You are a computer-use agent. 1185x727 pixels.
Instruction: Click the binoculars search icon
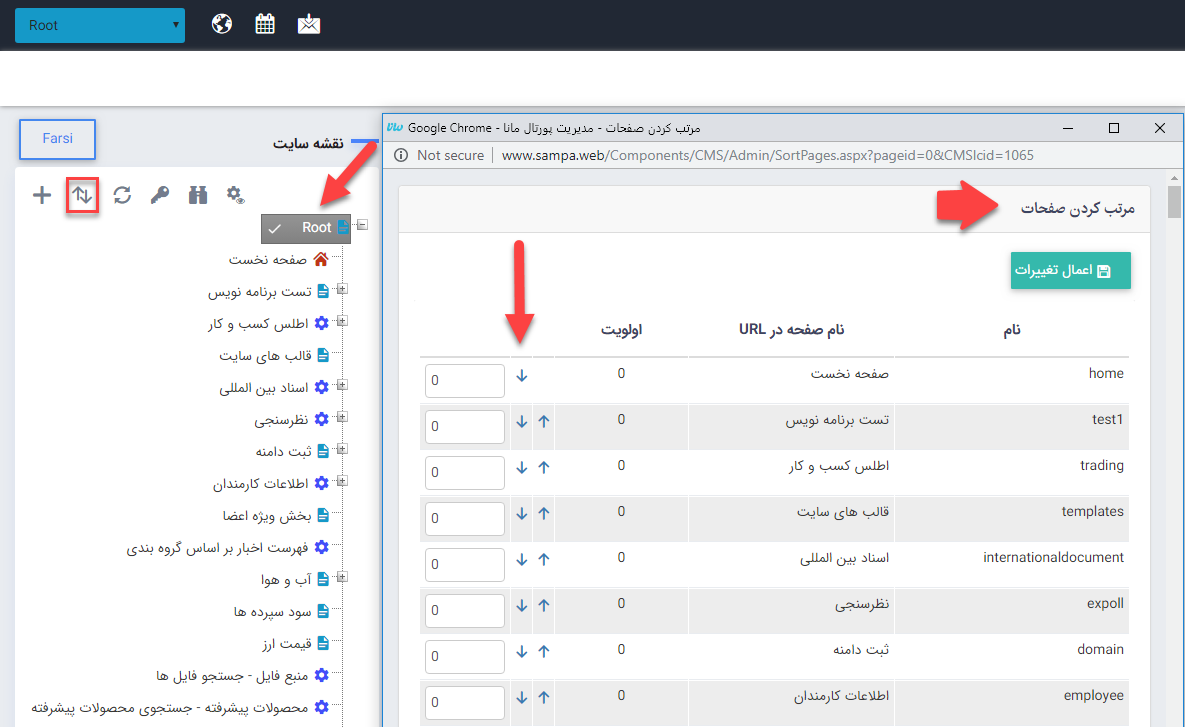[x=198, y=195]
